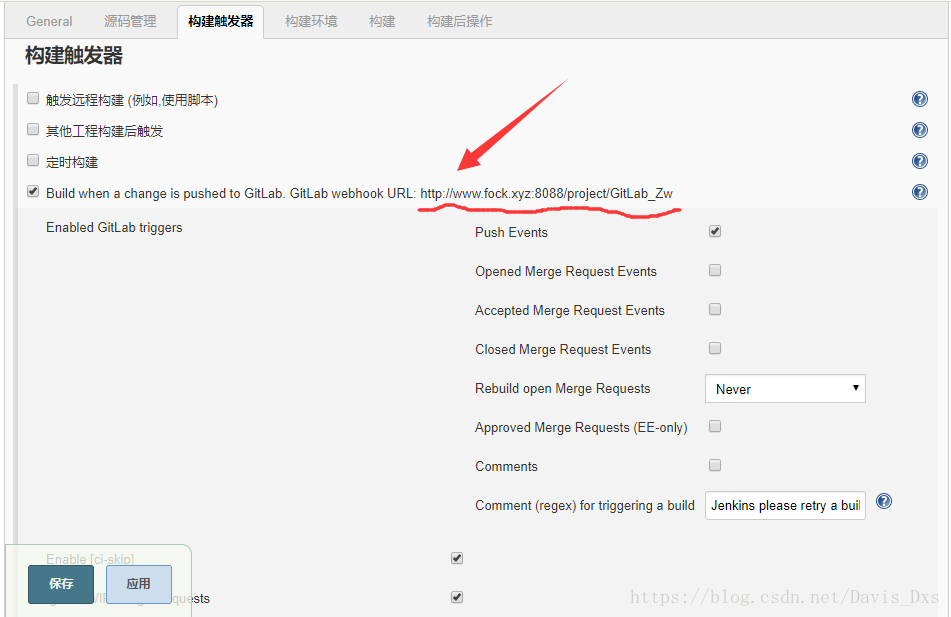The height and width of the screenshot is (617, 951).
Task: Check Approved Merge Requests (EE-only)
Action: tap(715, 427)
